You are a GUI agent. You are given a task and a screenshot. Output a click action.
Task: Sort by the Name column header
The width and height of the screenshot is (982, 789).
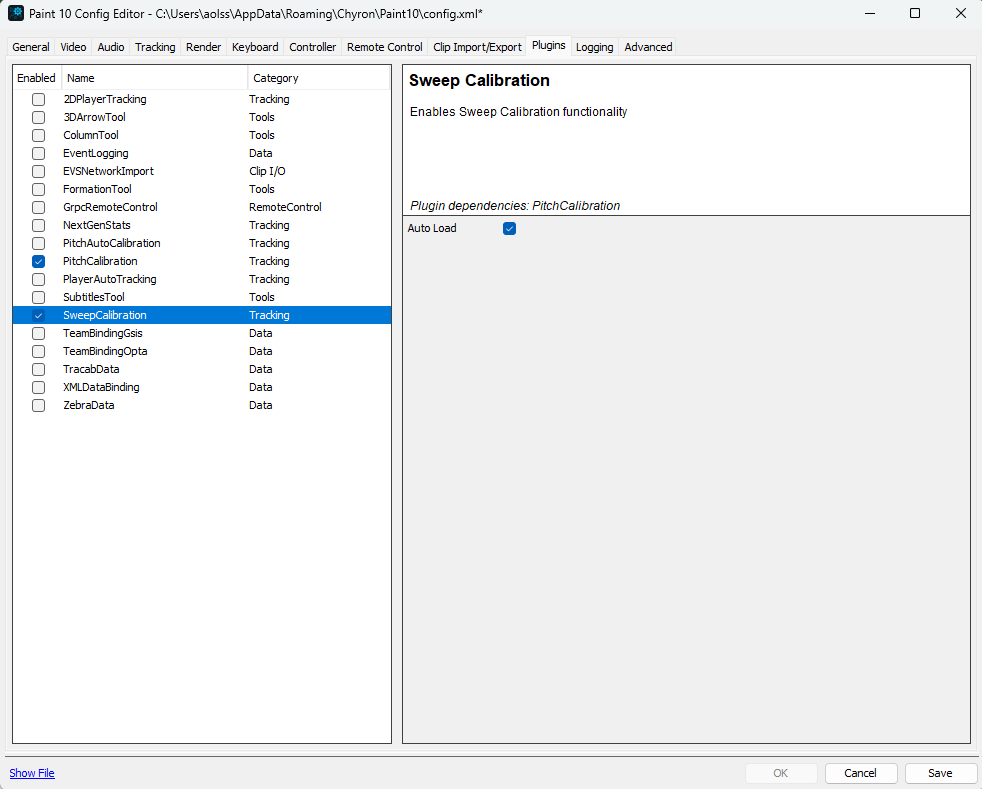155,78
